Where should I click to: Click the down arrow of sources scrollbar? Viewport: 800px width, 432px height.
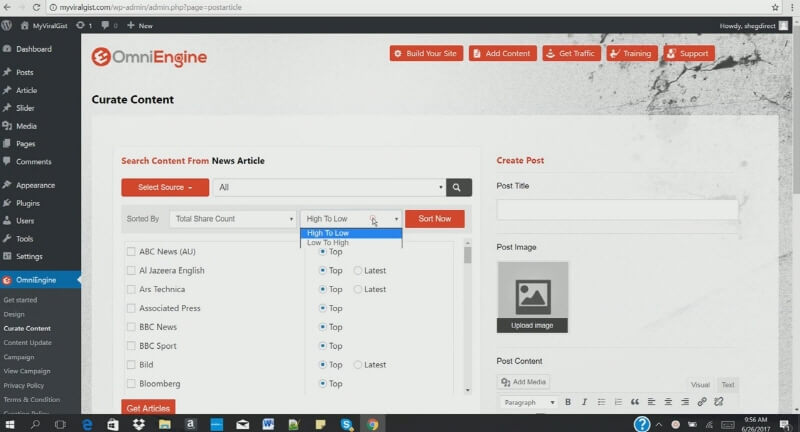(468, 390)
